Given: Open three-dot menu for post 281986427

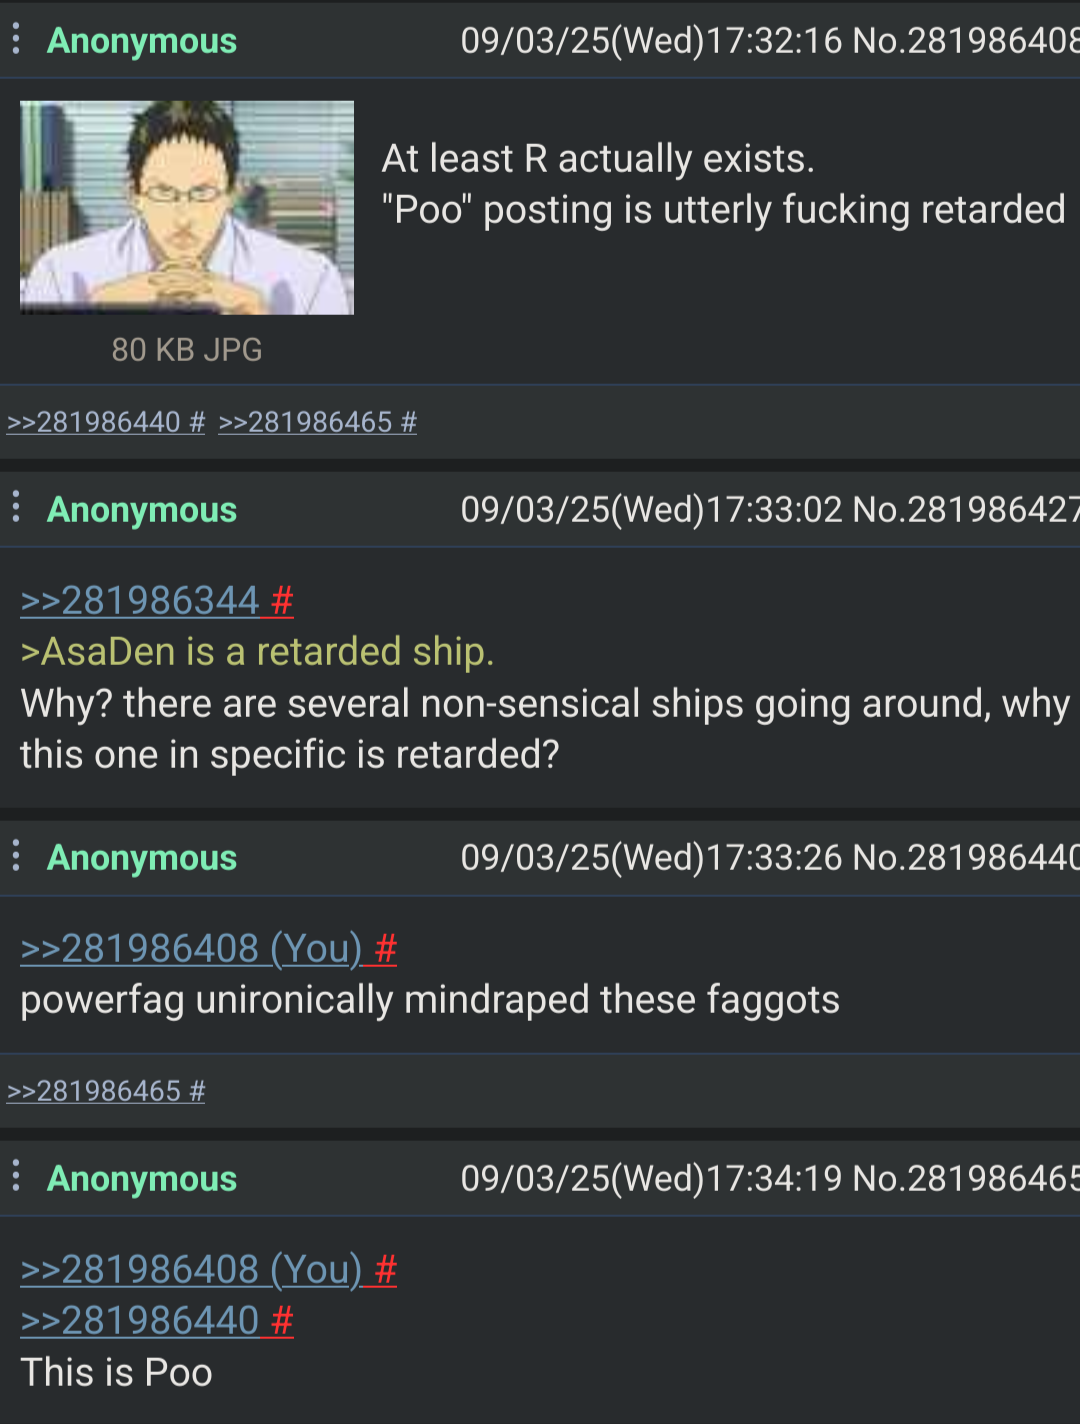Looking at the screenshot, I should coord(16,508).
